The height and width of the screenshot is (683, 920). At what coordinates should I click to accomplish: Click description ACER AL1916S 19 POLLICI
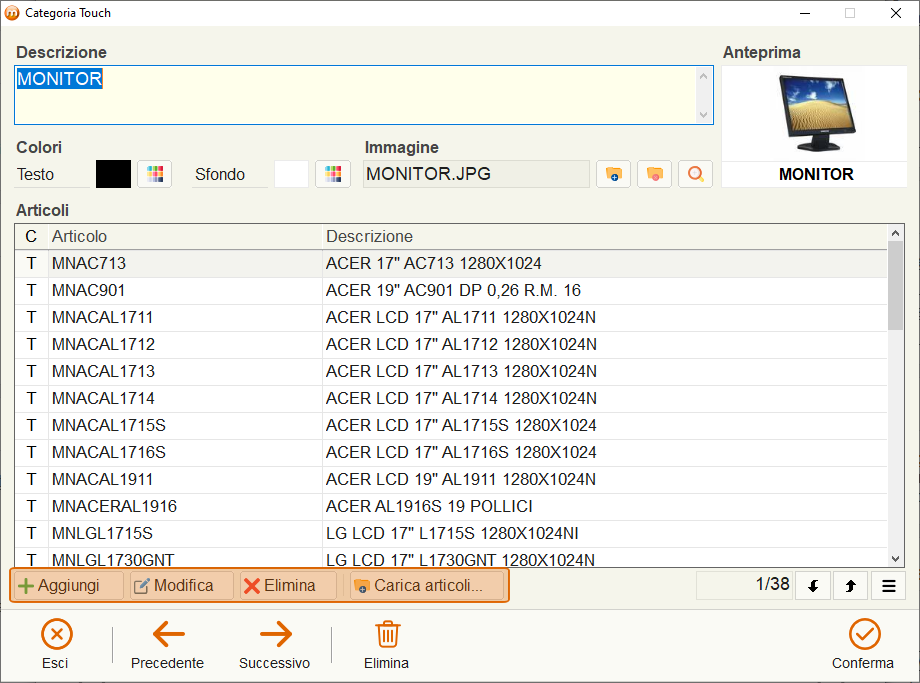[429, 506]
